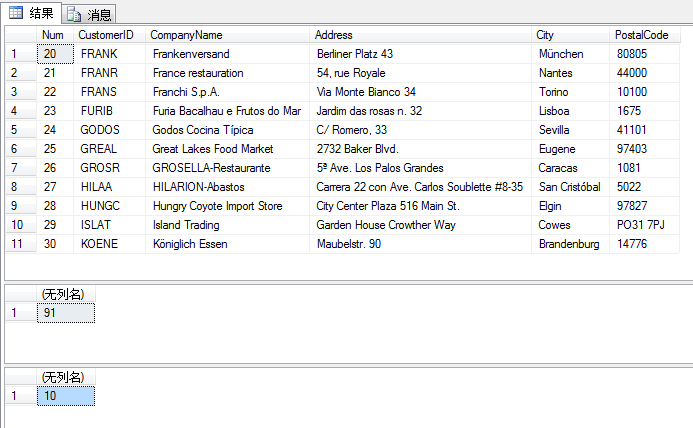The height and width of the screenshot is (428, 693).
Task: Click the Brandenburg city cell
Action: pyautogui.click(x=570, y=244)
